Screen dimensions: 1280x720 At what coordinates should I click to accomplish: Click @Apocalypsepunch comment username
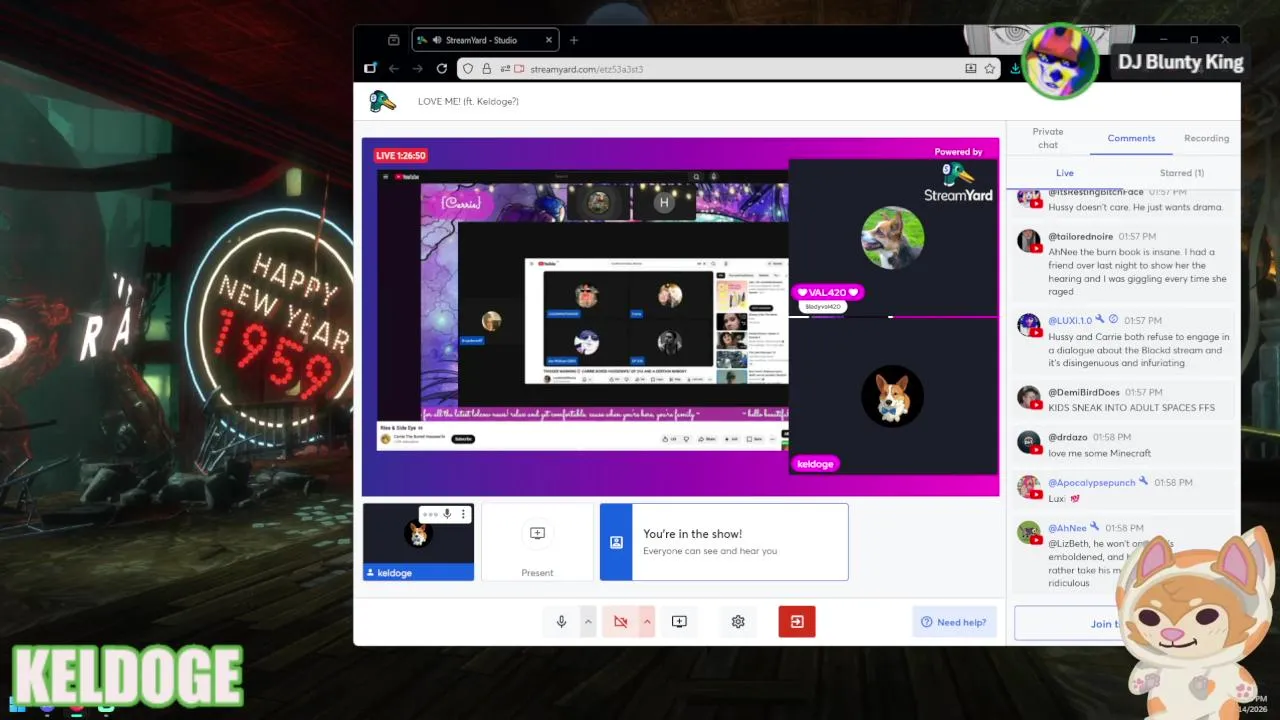(1092, 482)
